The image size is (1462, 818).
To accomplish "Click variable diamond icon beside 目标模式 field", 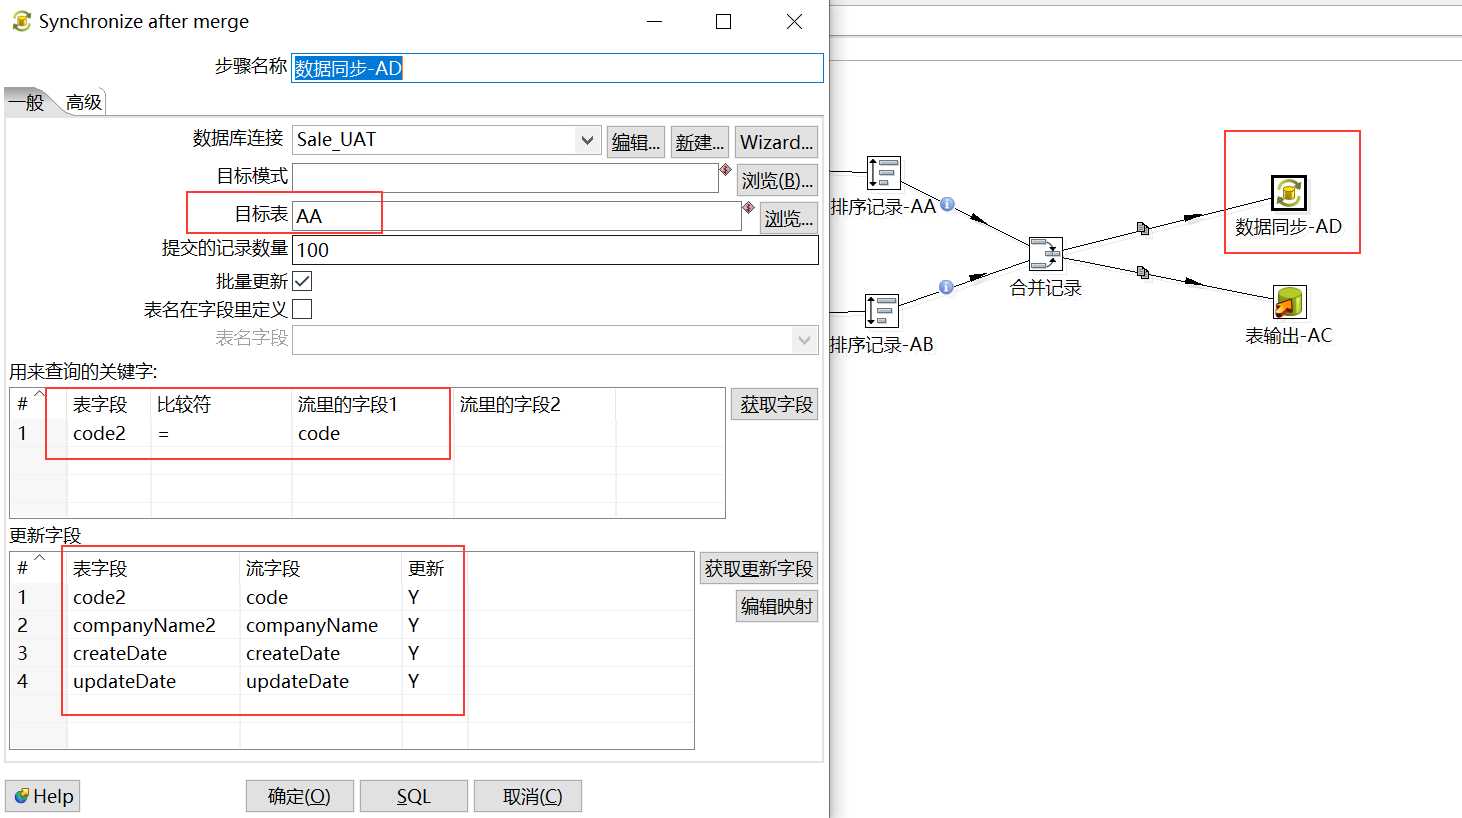I will [726, 169].
